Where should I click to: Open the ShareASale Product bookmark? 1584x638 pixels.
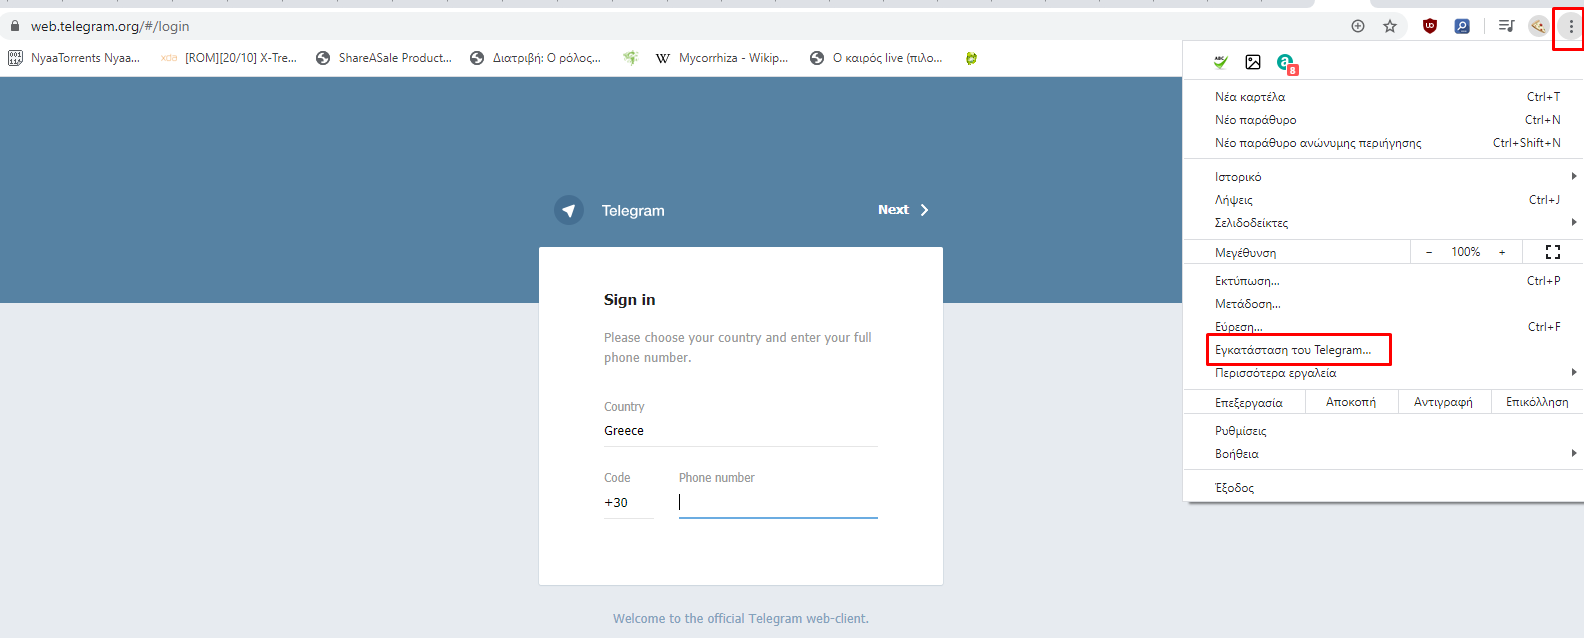click(384, 58)
